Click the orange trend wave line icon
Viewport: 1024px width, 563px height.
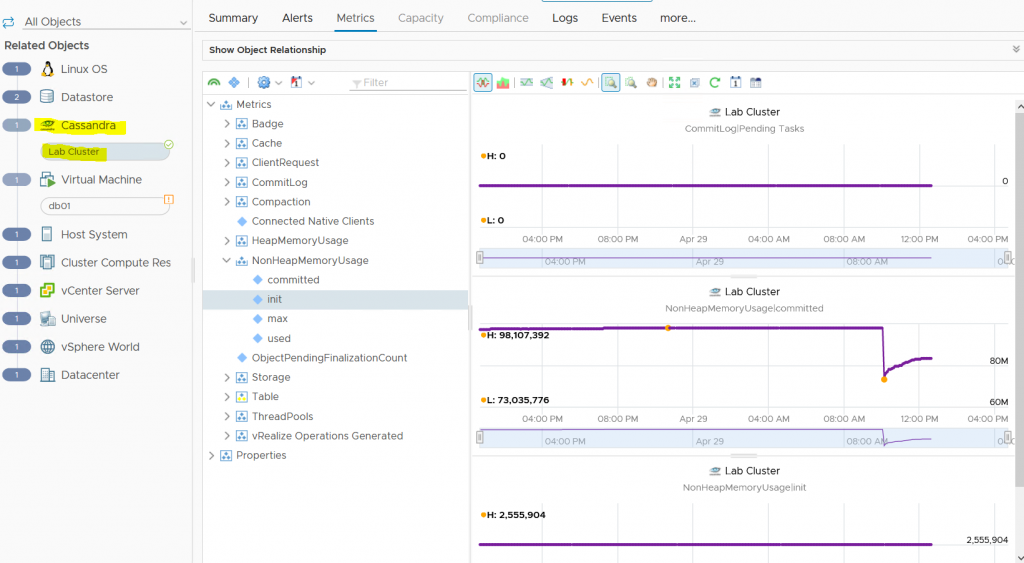pyautogui.click(x=587, y=83)
